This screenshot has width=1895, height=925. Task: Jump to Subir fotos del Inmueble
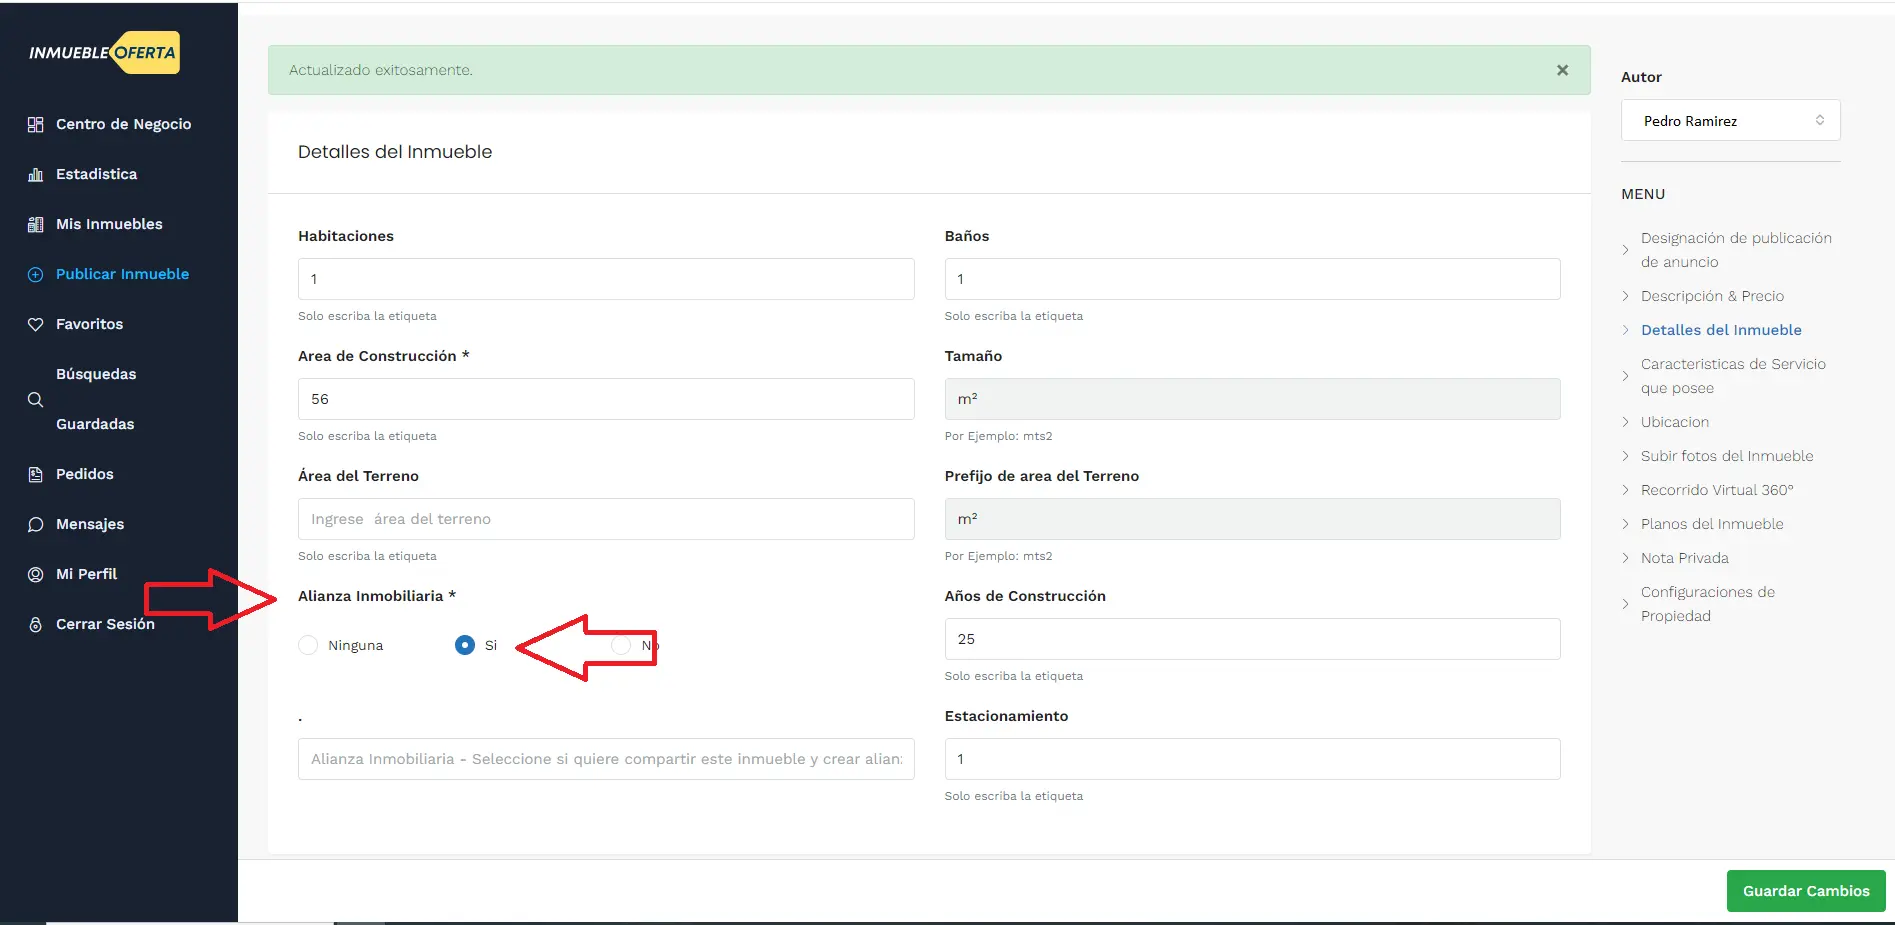pos(1727,456)
